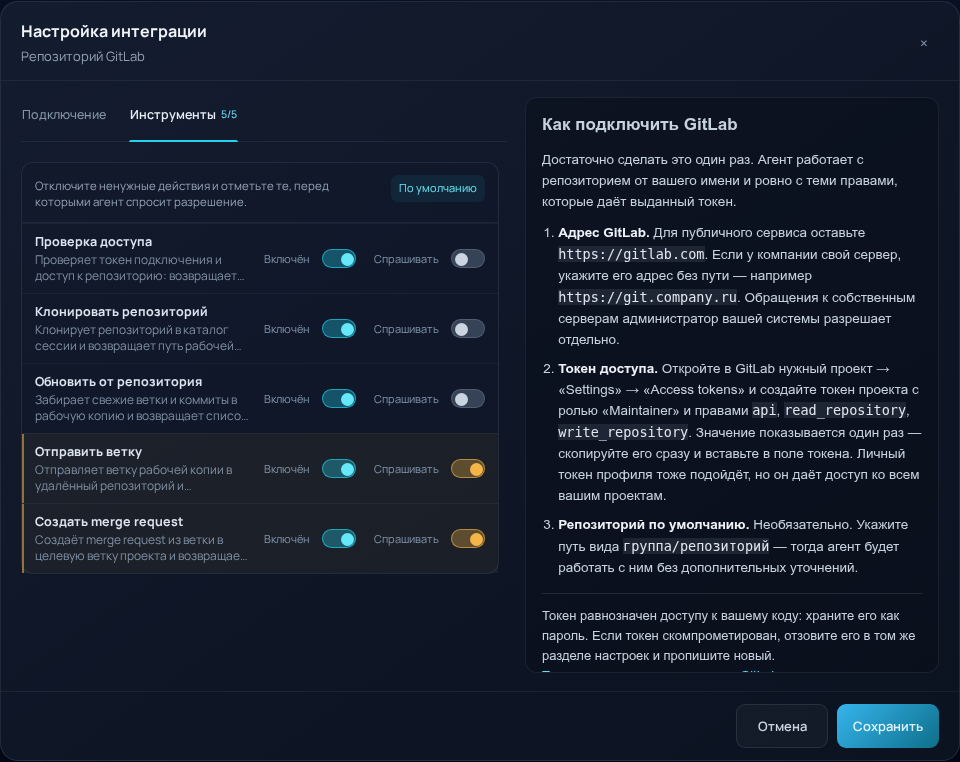The image size is (960, 762).
Task: Click the bold Токен доступа. step label
Action: pos(607,368)
